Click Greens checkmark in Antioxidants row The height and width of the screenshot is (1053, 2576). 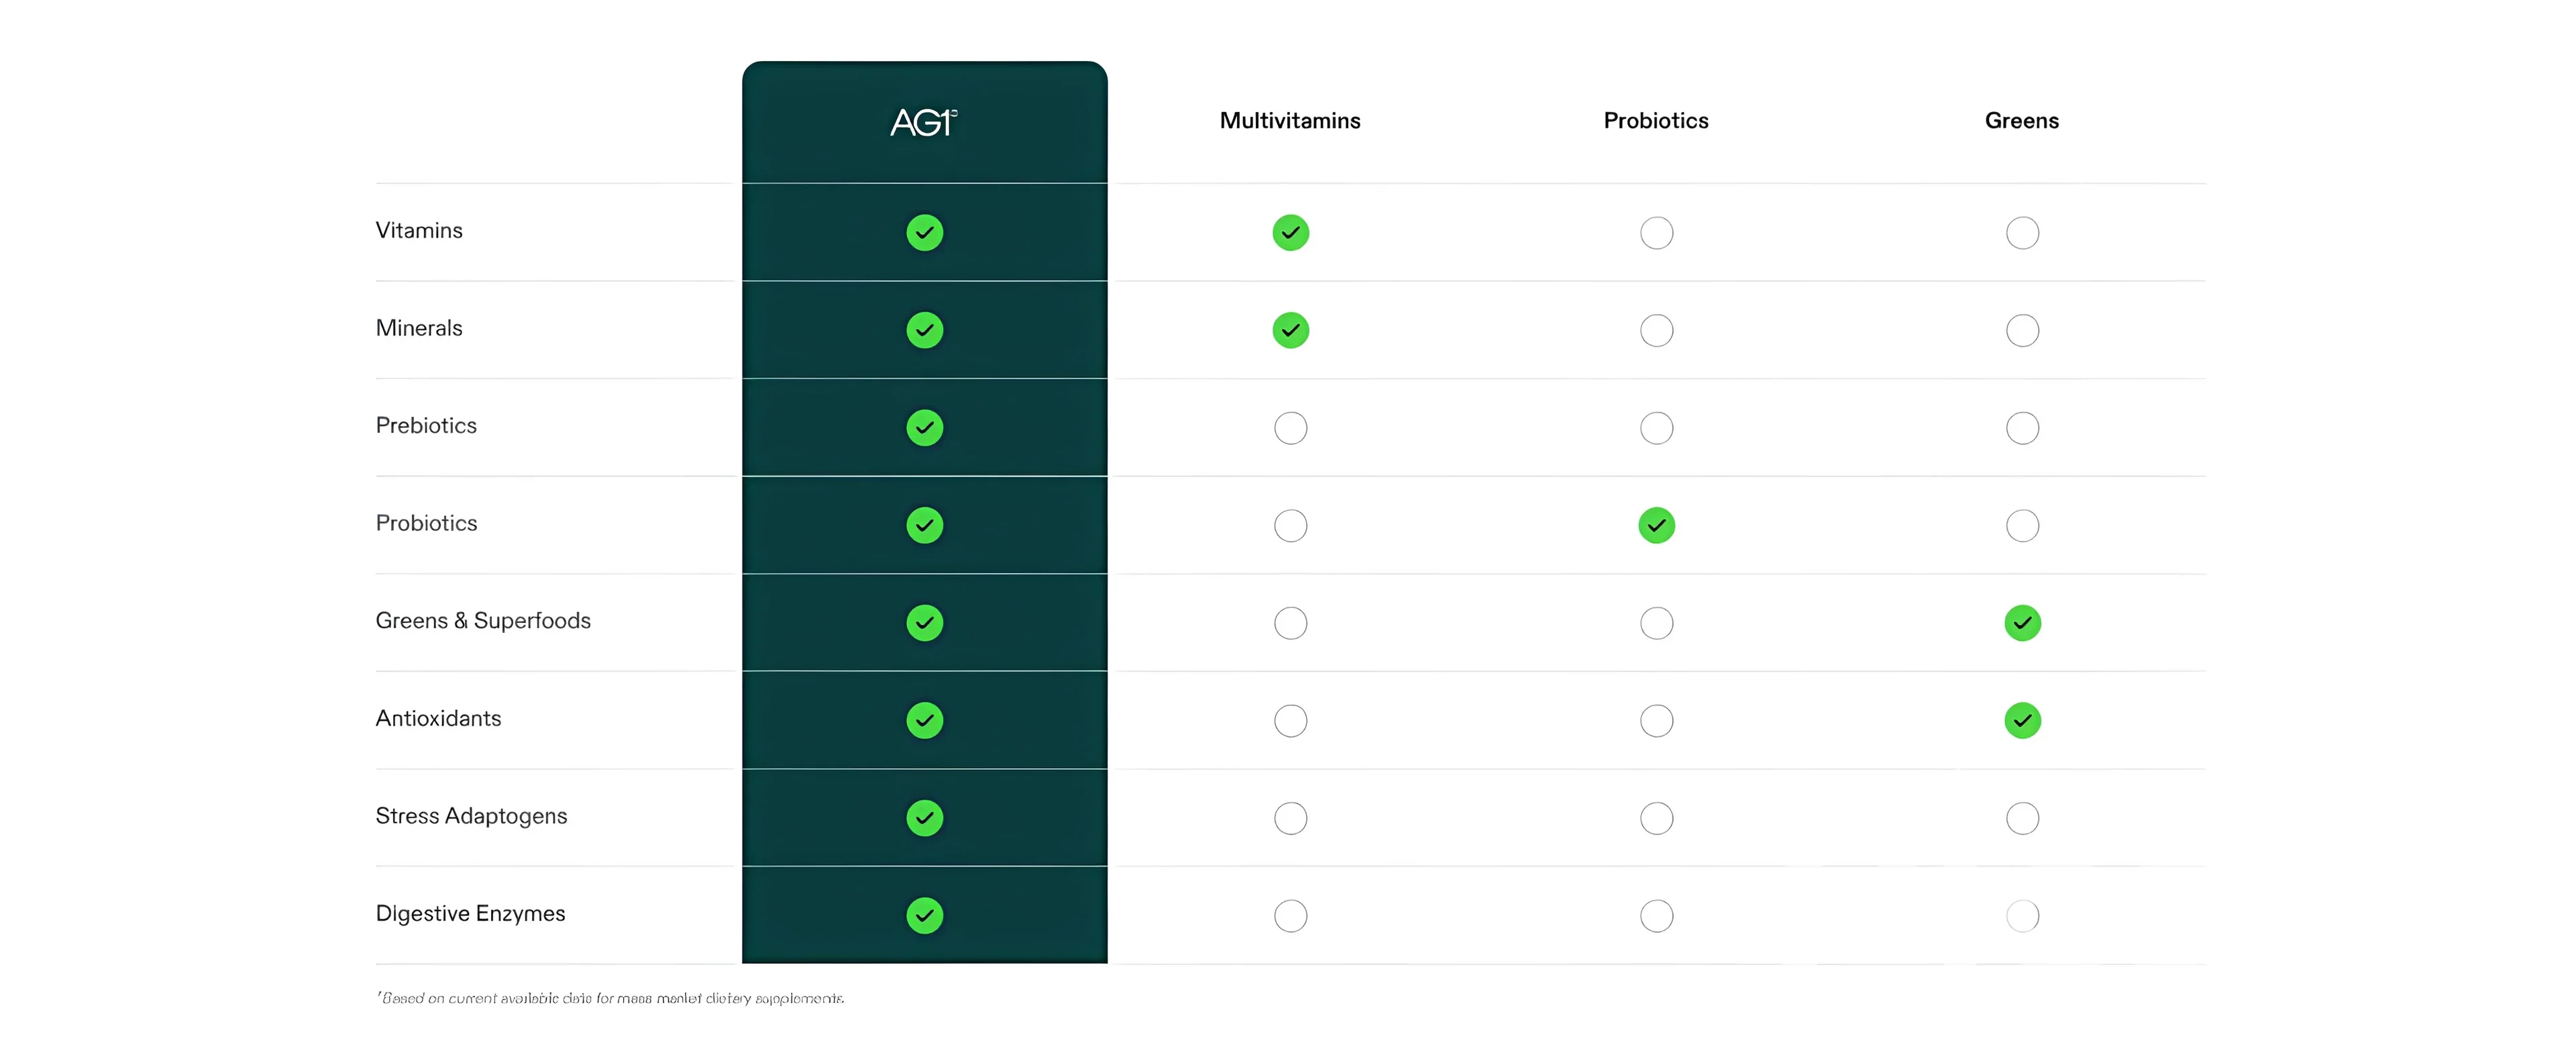click(2022, 721)
